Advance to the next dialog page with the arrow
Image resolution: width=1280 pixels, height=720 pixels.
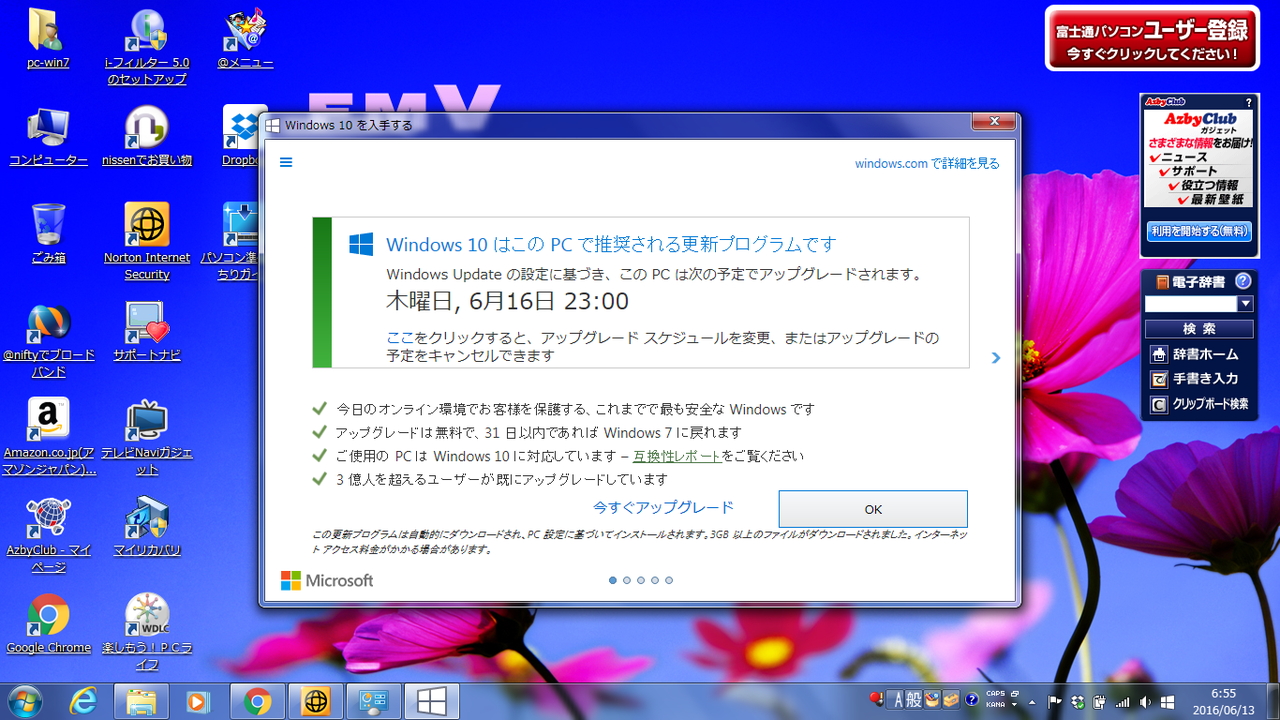pos(995,357)
